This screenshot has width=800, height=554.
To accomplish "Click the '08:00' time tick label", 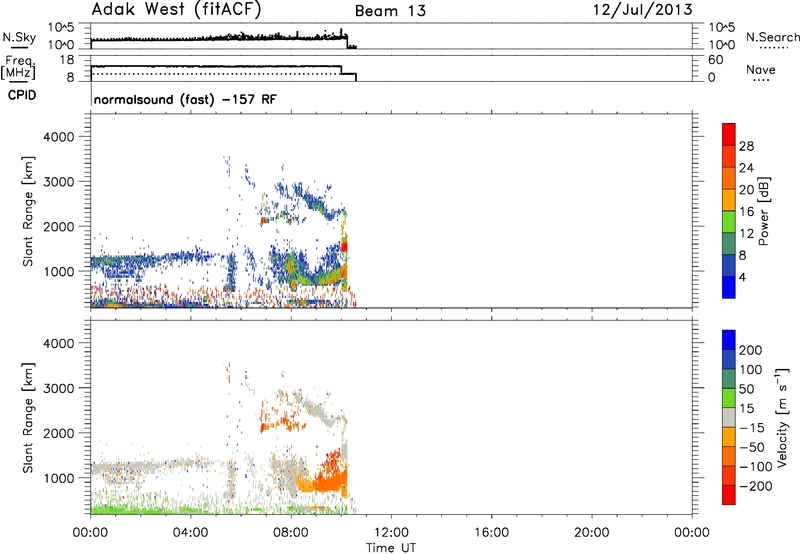I will pos(291,533).
